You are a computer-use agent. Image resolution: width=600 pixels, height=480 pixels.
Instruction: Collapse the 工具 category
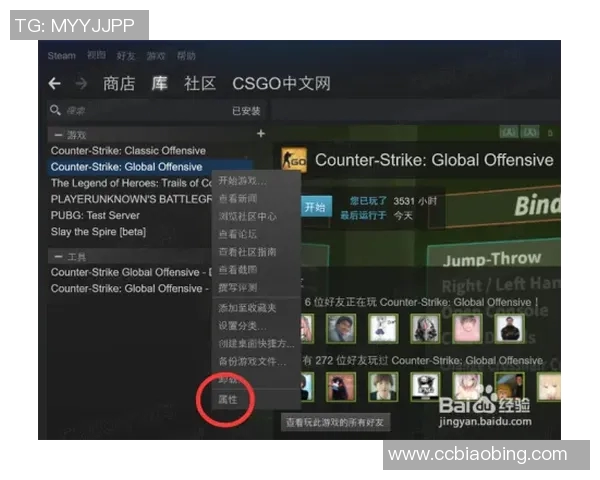[59, 256]
